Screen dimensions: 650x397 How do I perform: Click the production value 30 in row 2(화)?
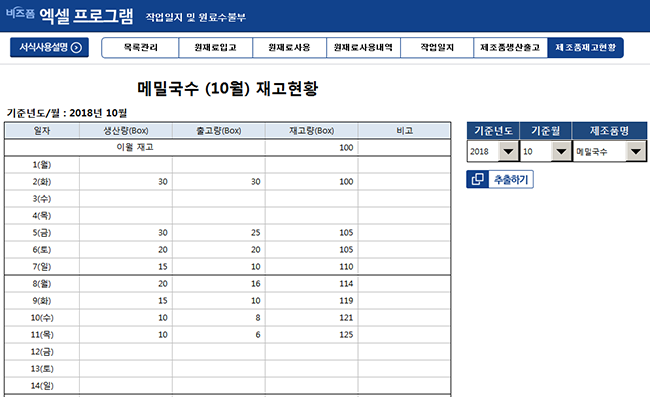click(163, 182)
